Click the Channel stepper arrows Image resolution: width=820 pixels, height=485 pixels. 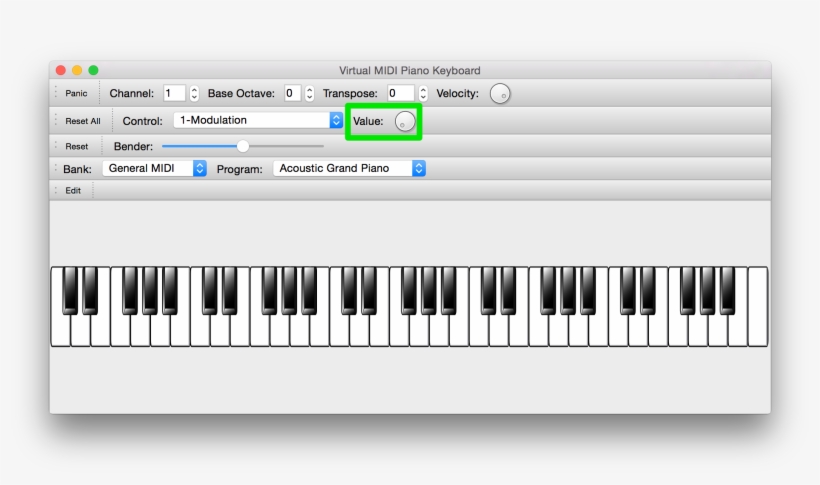click(x=194, y=93)
